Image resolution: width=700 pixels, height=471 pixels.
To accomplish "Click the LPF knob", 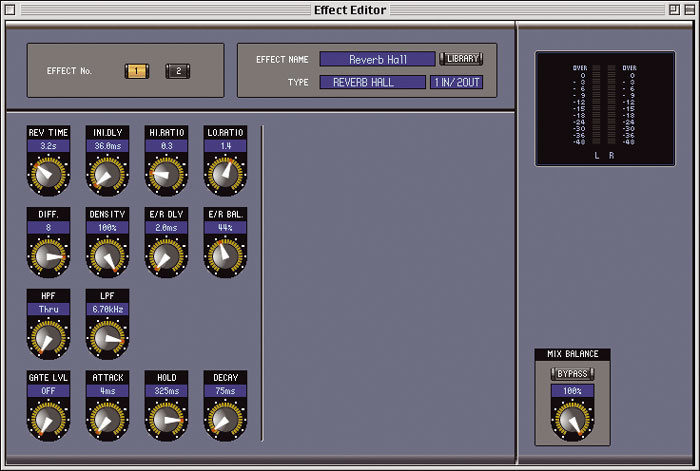I will click(106, 340).
